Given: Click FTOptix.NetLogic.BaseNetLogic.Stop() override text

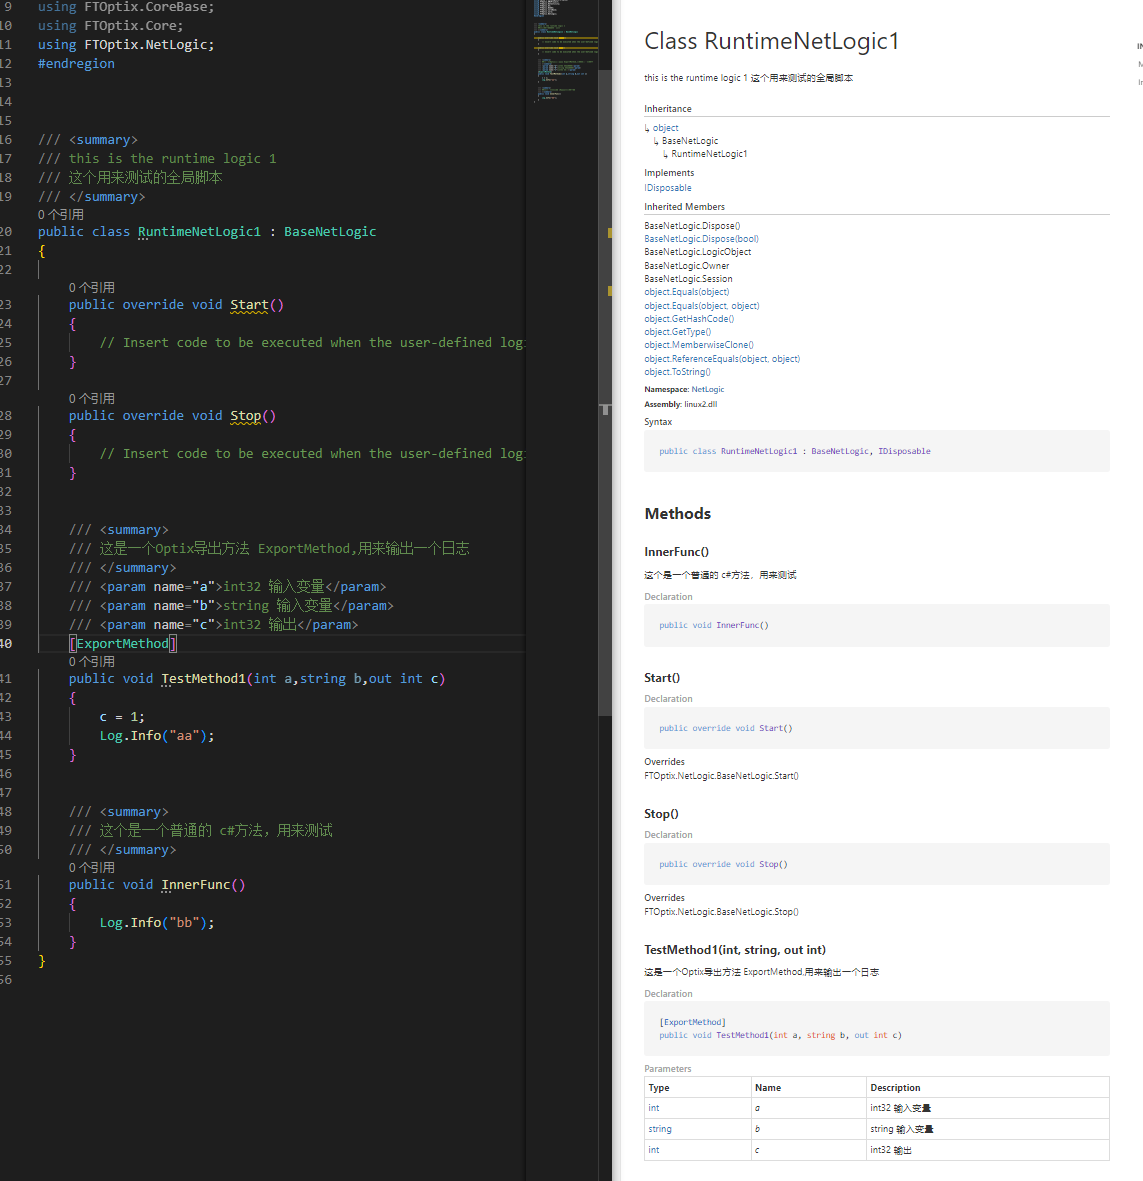Looking at the screenshot, I should [x=721, y=912].
